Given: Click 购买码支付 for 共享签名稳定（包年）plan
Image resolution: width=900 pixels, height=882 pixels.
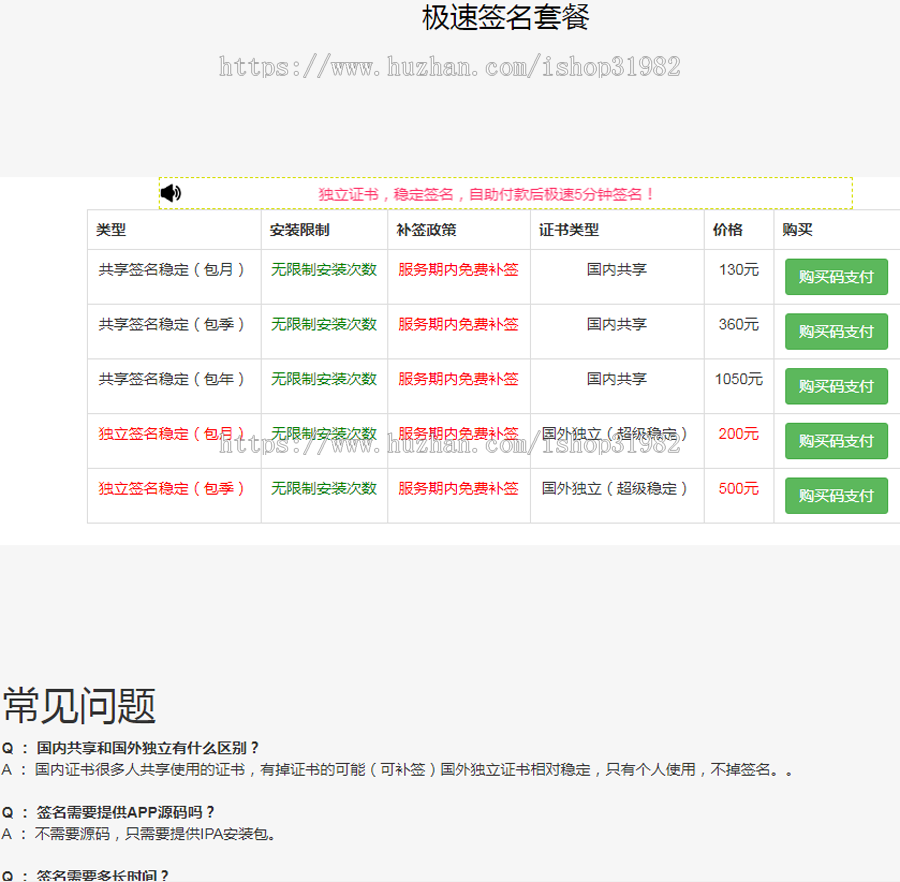Looking at the screenshot, I should [x=836, y=386].
